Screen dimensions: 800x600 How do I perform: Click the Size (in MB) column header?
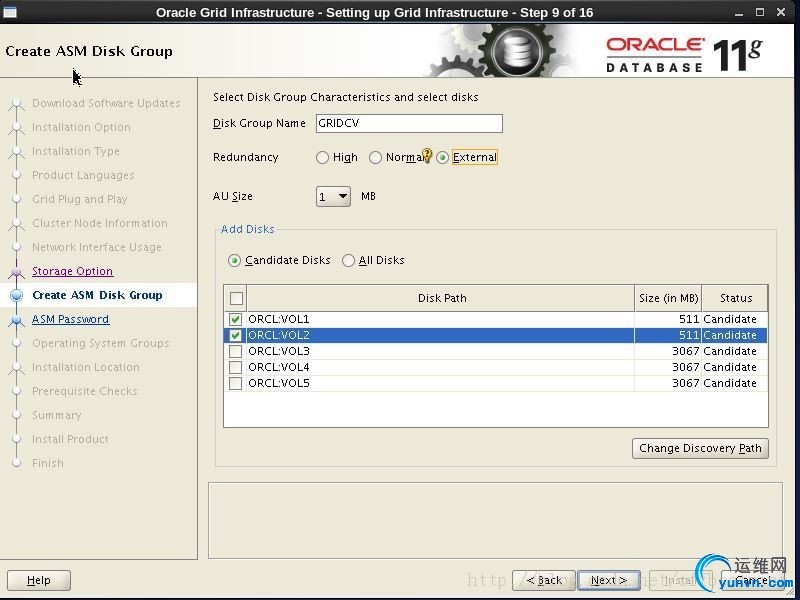tap(668, 298)
